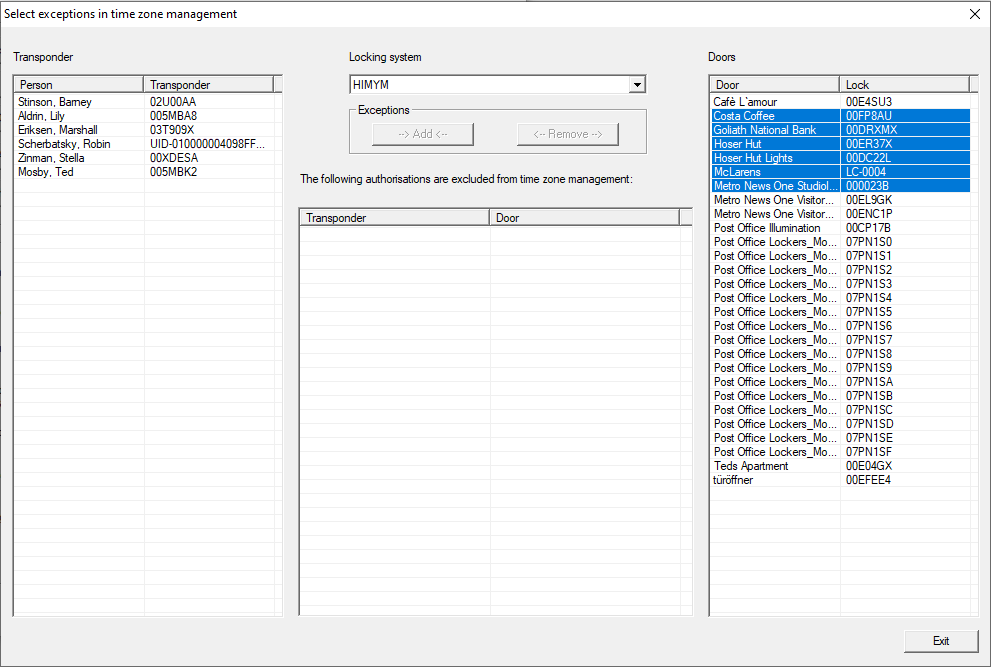Sort by Person column header

[78, 85]
